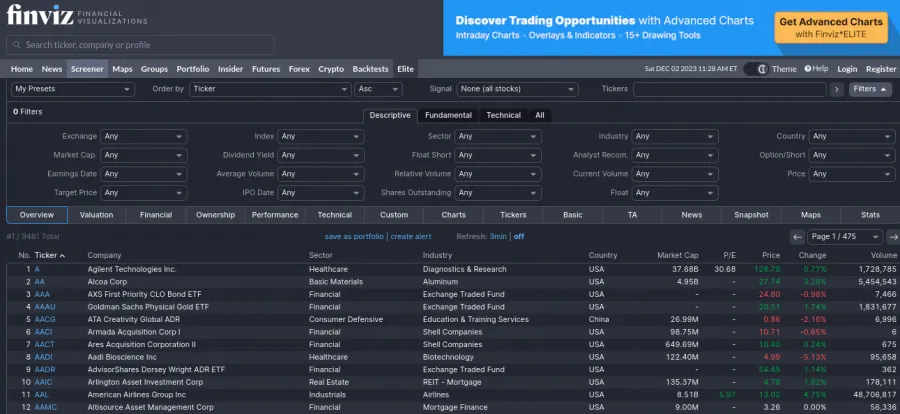Select the Snapshot view tab
The width and height of the screenshot is (900, 414).
click(751, 215)
